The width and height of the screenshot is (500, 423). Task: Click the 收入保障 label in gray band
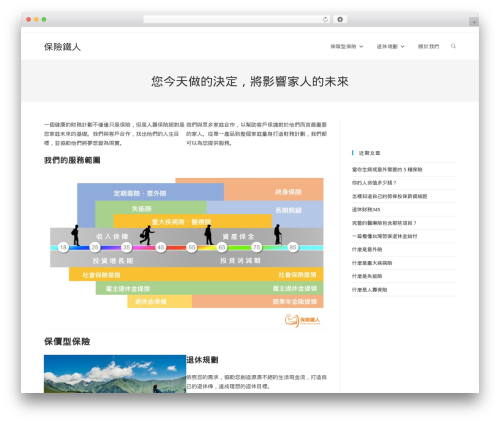[x=112, y=236]
